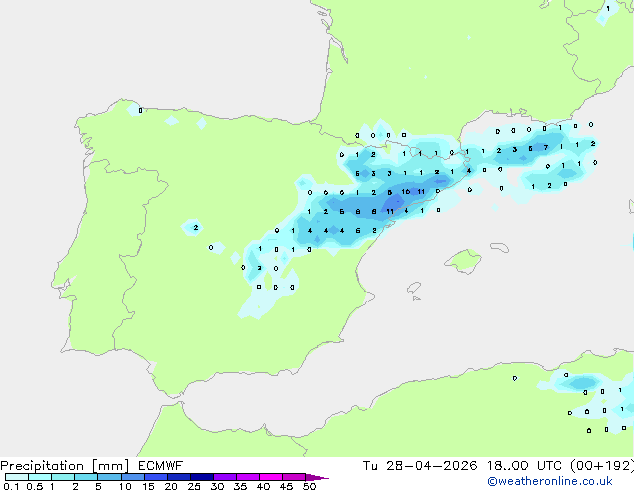
Task: Click the 30–35 mm purple legend swatch
Action: click(225, 477)
